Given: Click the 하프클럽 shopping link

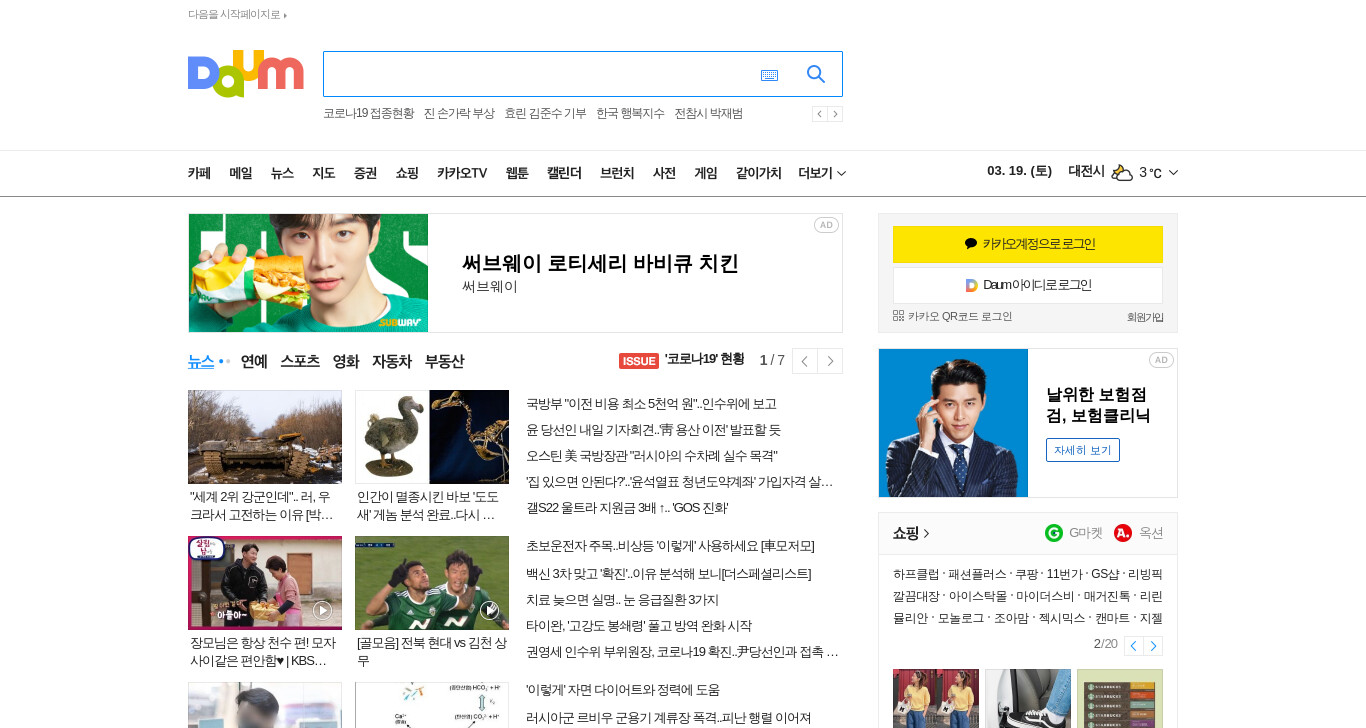Looking at the screenshot, I should click(916, 574).
